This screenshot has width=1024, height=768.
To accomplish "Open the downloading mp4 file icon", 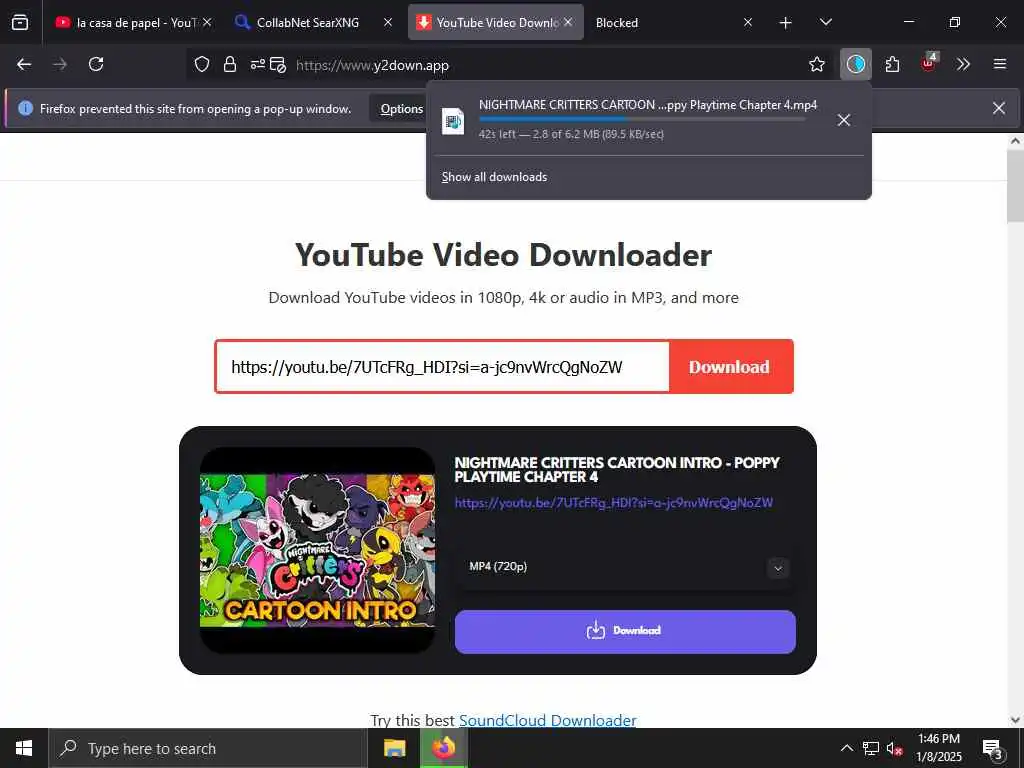I will pyautogui.click(x=453, y=121).
